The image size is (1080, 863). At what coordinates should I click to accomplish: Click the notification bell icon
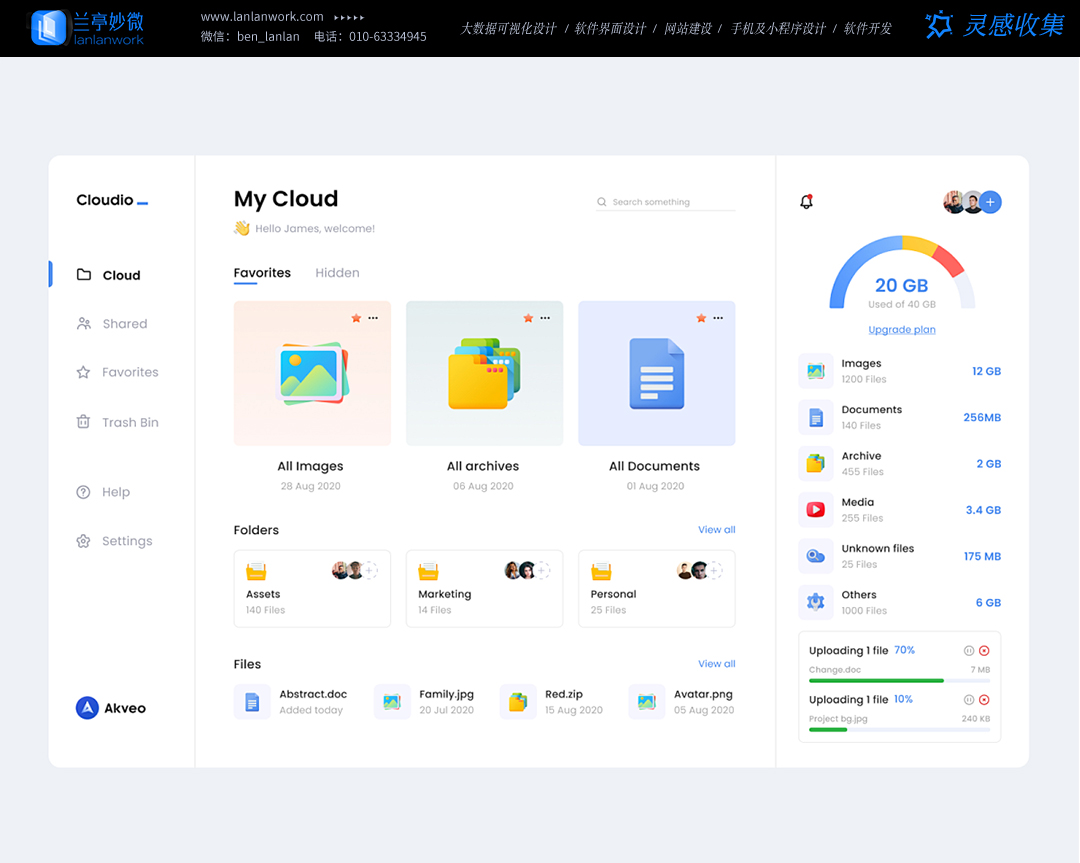pyautogui.click(x=806, y=202)
